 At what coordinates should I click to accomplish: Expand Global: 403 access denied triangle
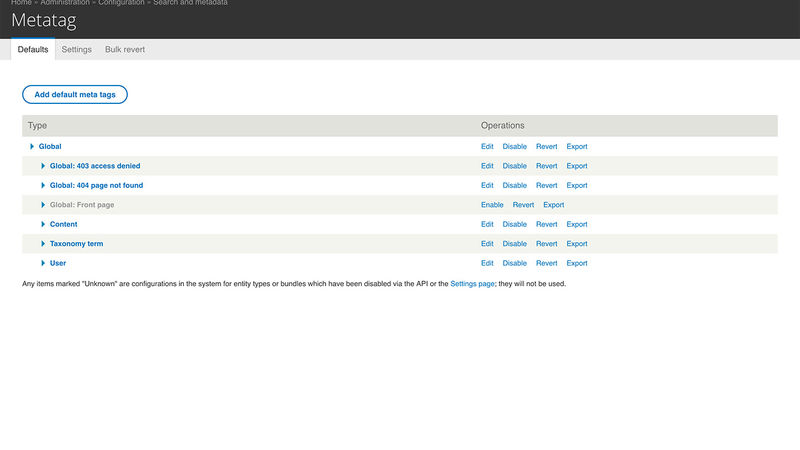[43, 166]
